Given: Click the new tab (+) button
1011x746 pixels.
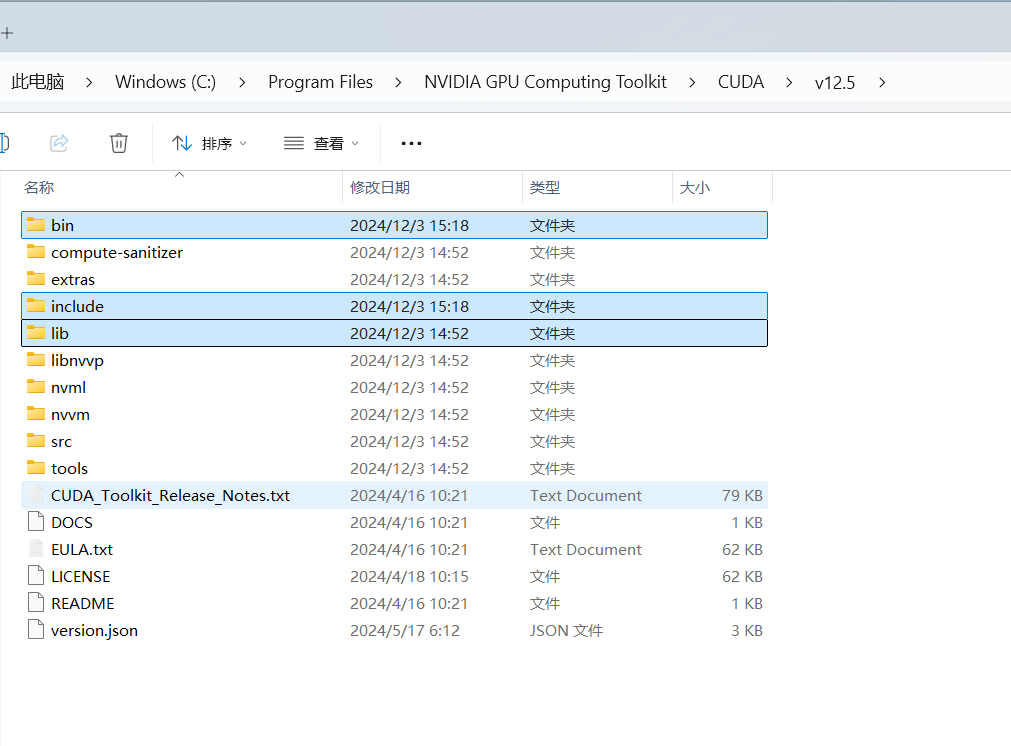Looking at the screenshot, I should 8,31.
